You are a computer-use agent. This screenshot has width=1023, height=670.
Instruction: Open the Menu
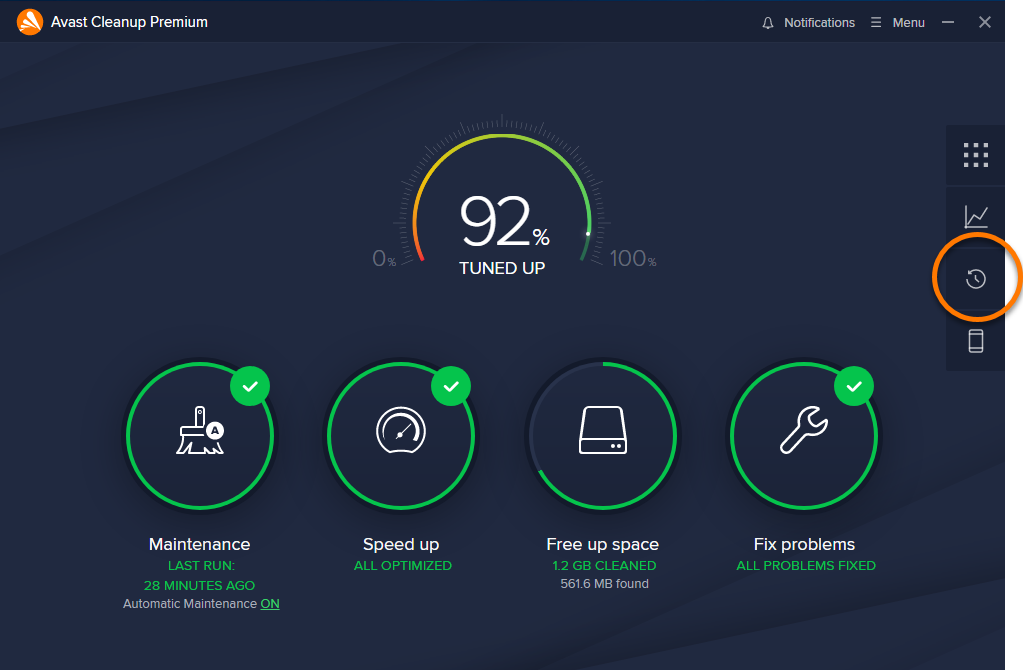[898, 23]
